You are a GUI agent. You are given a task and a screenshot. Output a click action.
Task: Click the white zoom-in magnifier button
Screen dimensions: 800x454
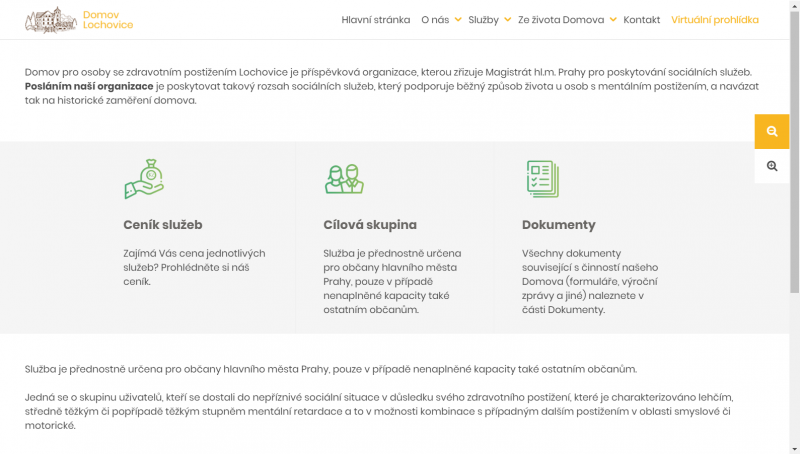tap(771, 166)
